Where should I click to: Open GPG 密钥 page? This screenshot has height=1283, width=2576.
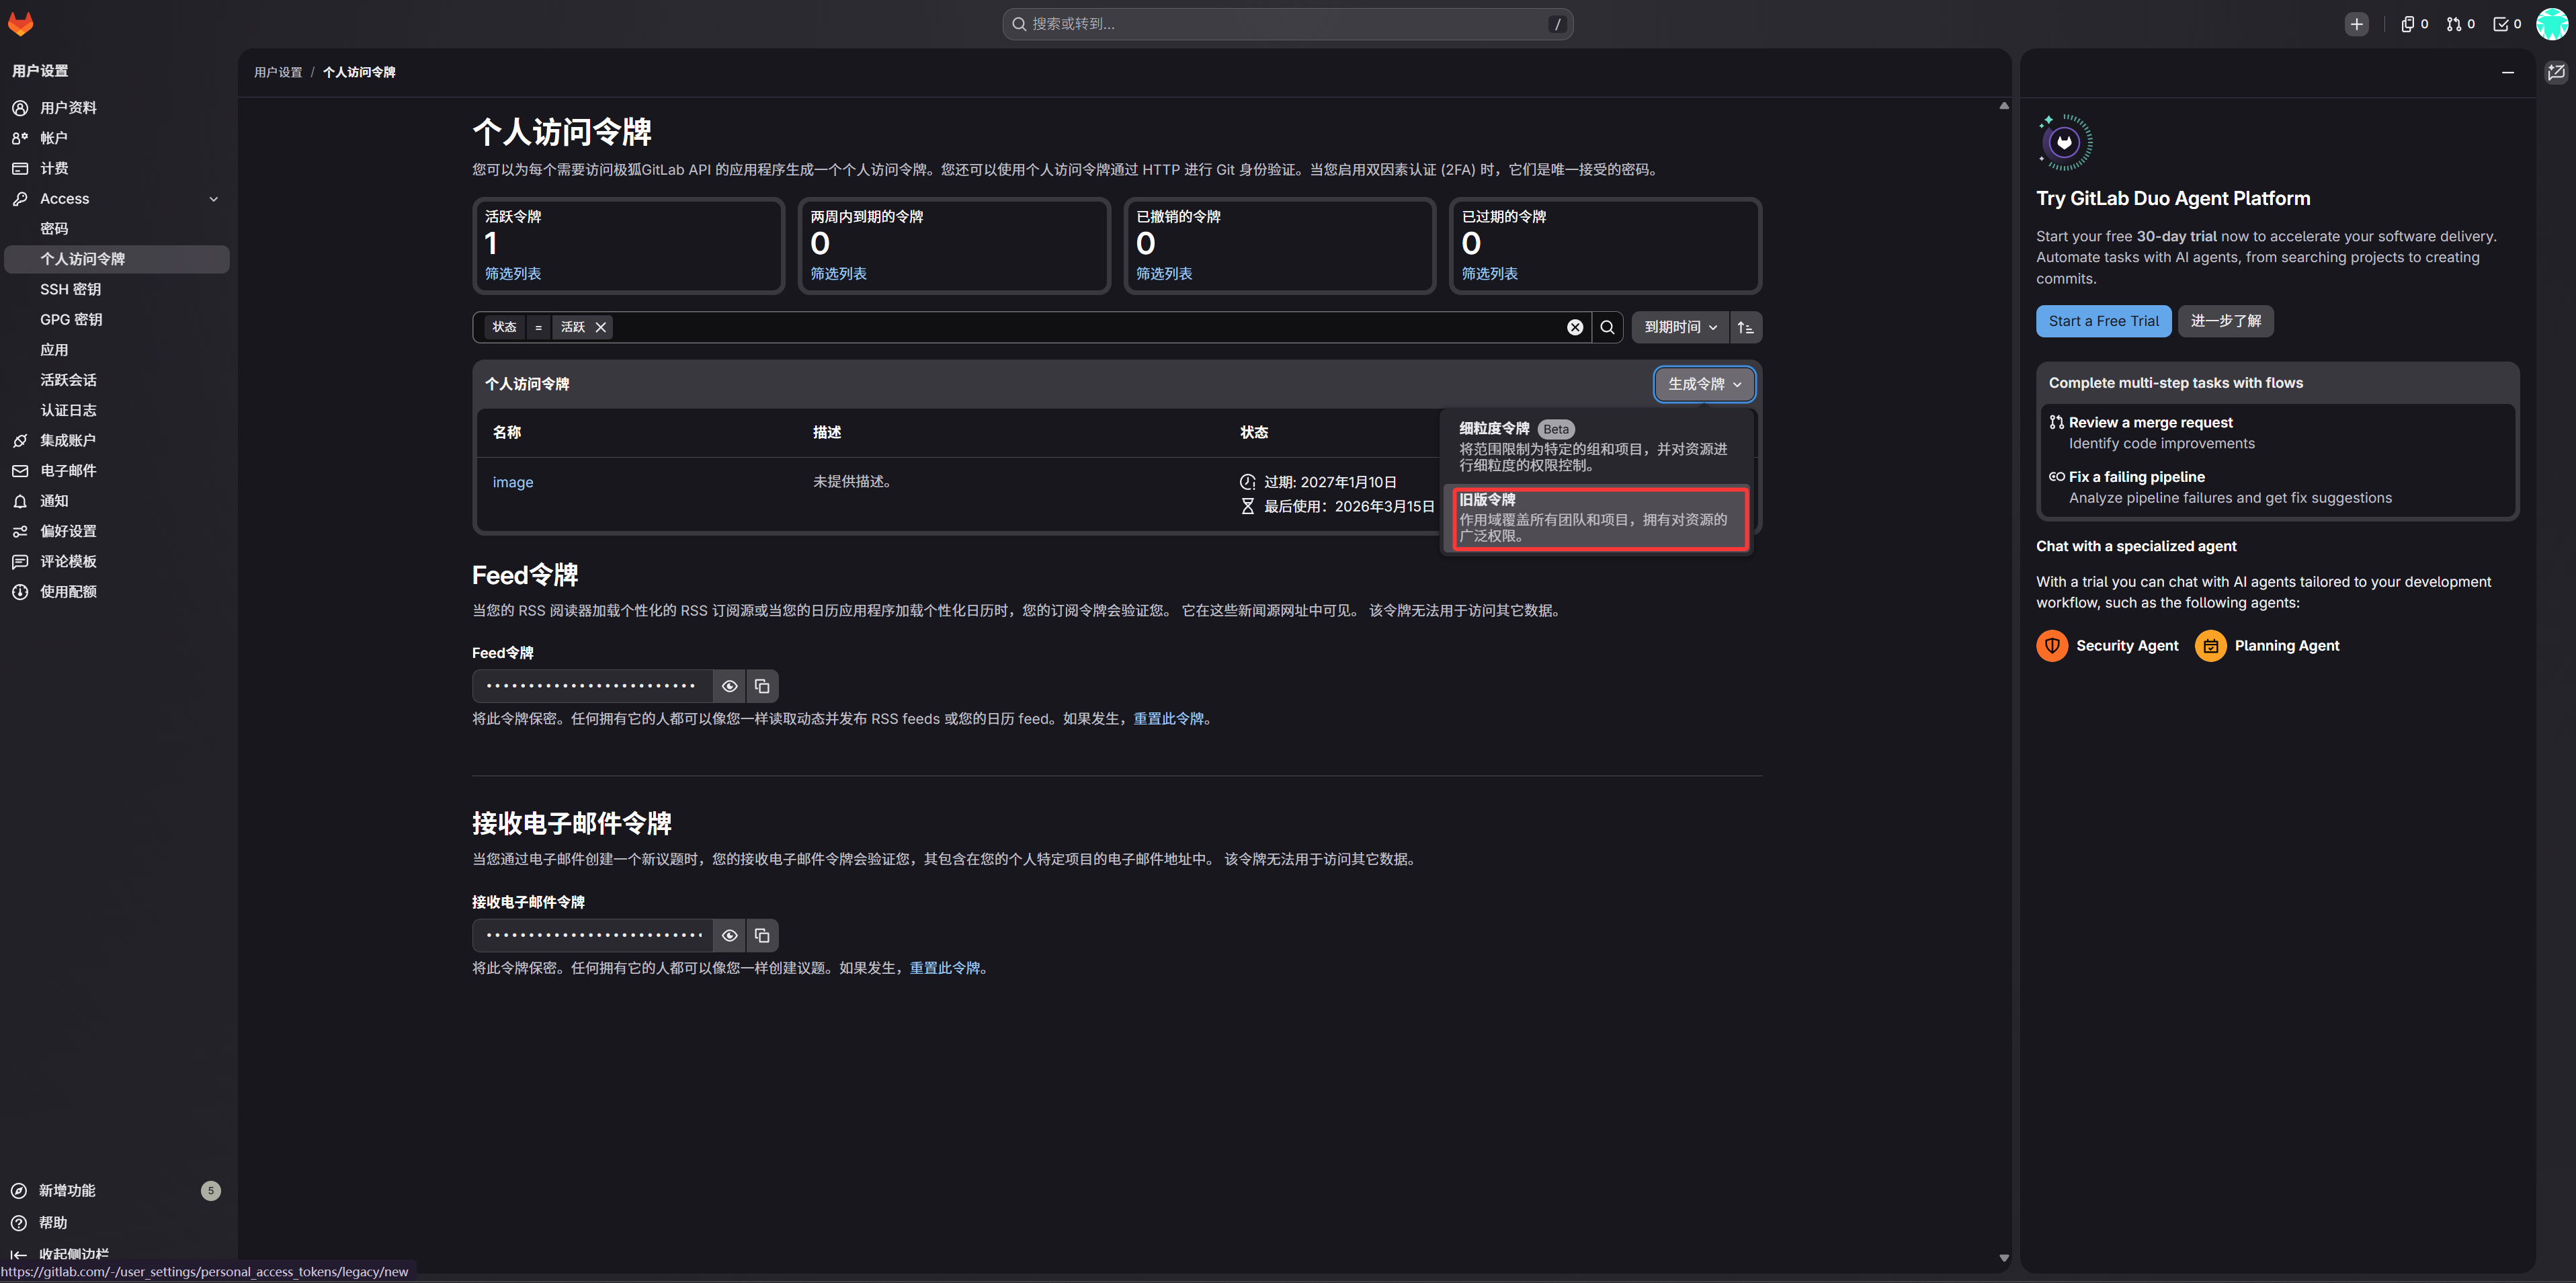coord(117,320)
